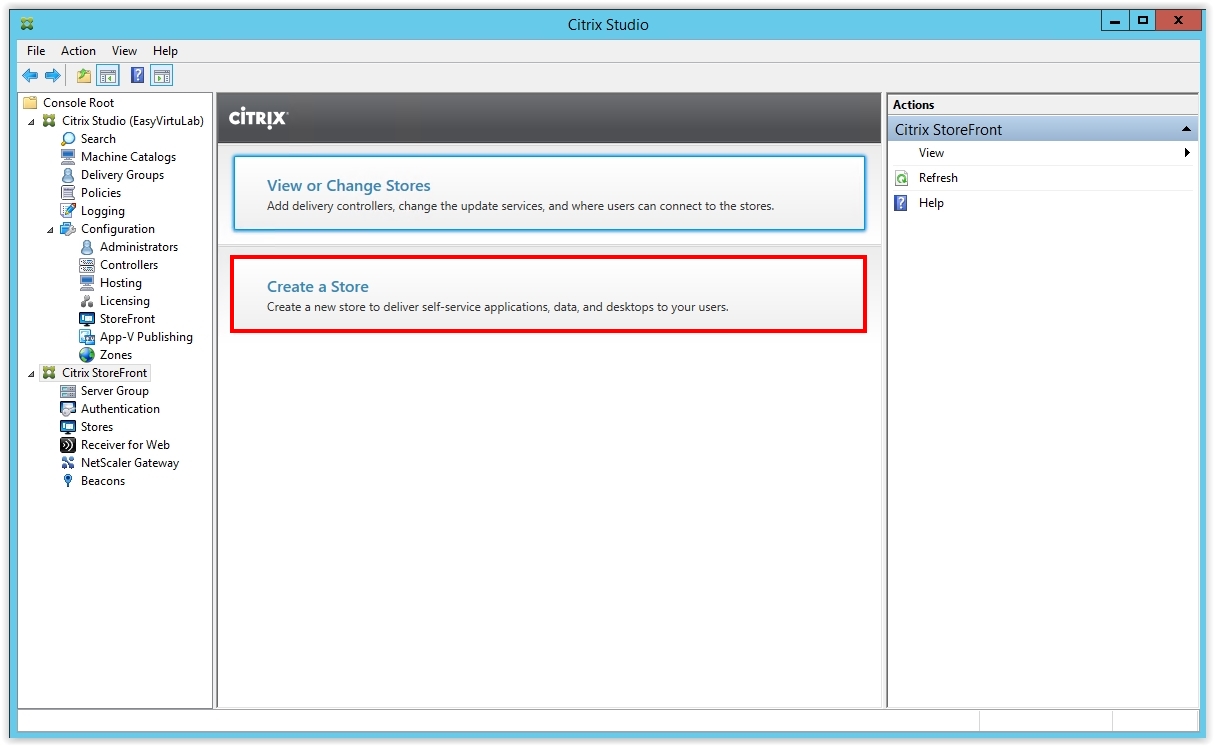This screenshot has height=746, width=1214.
Task: Open the Action menu
Action: pos(78,51)
